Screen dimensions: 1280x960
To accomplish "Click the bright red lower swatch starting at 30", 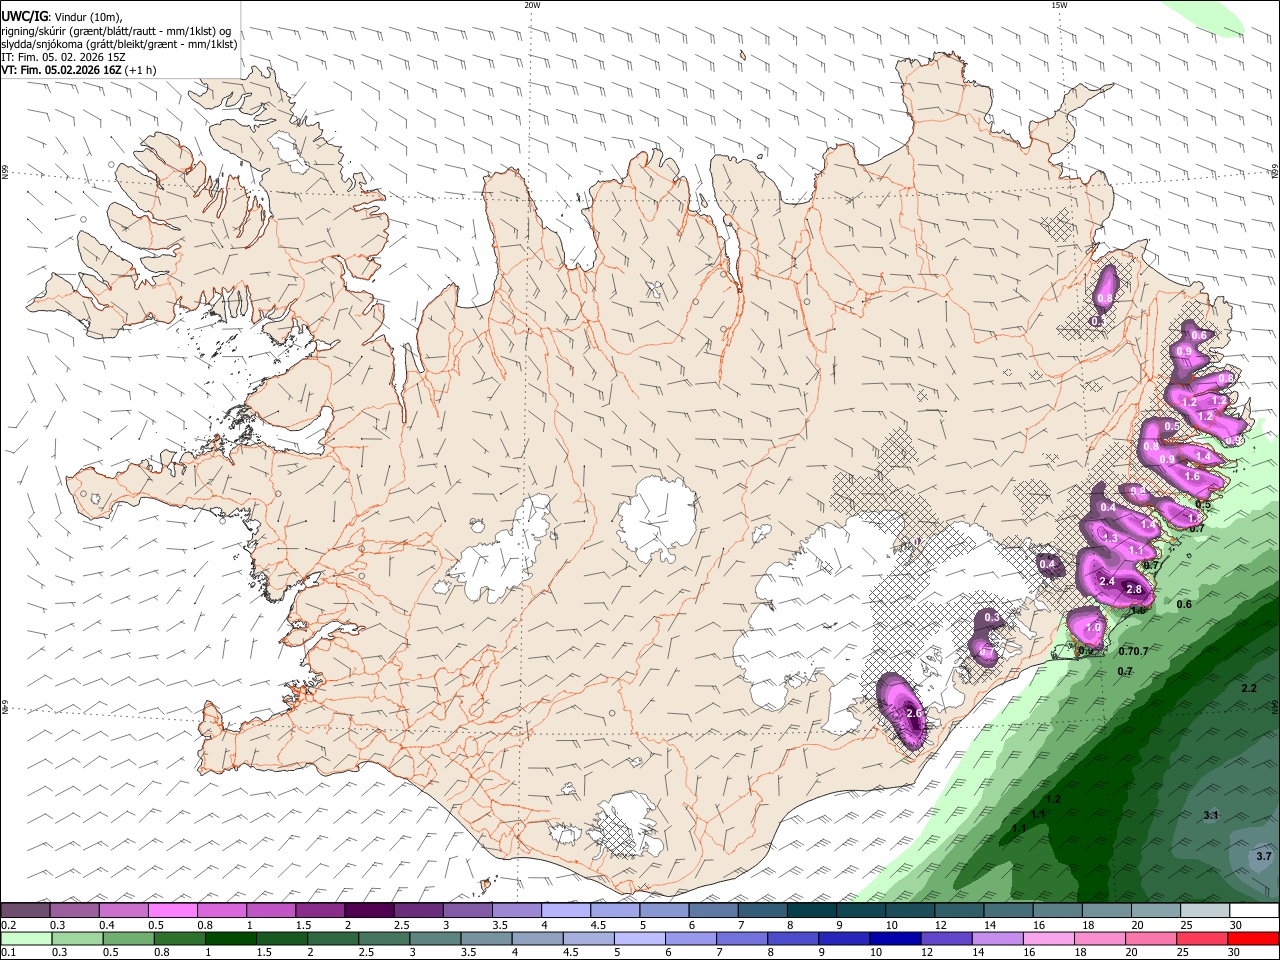I will click(x=1253, y=938).
